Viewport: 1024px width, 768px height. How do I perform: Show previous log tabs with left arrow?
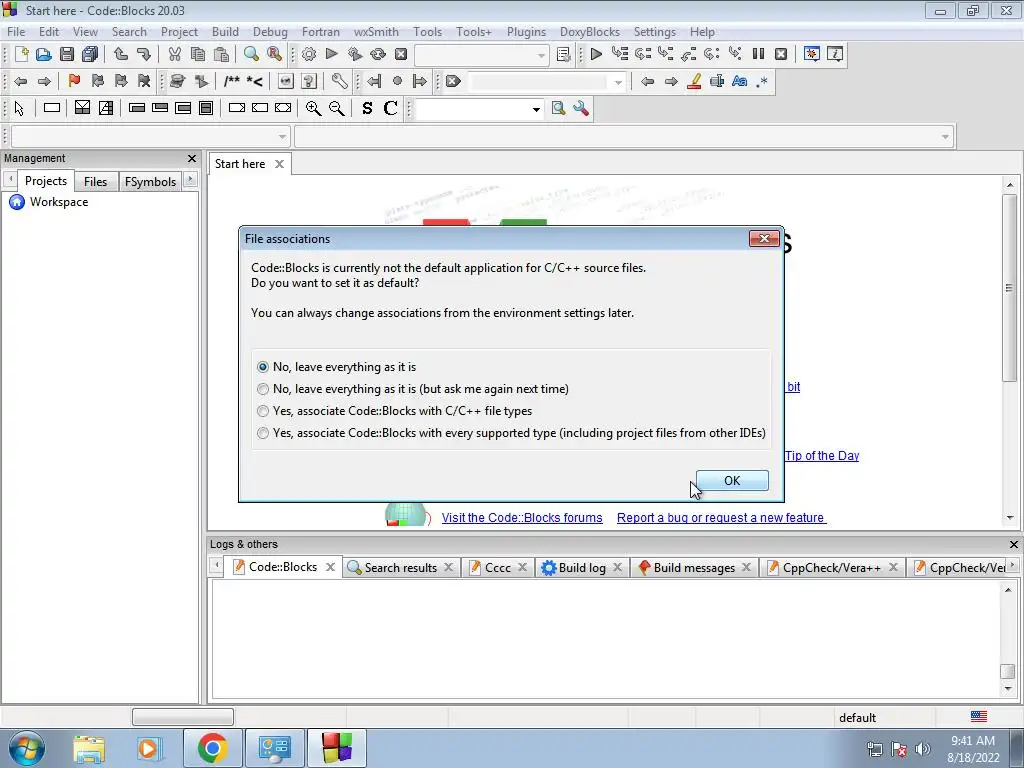coord(217,565)
